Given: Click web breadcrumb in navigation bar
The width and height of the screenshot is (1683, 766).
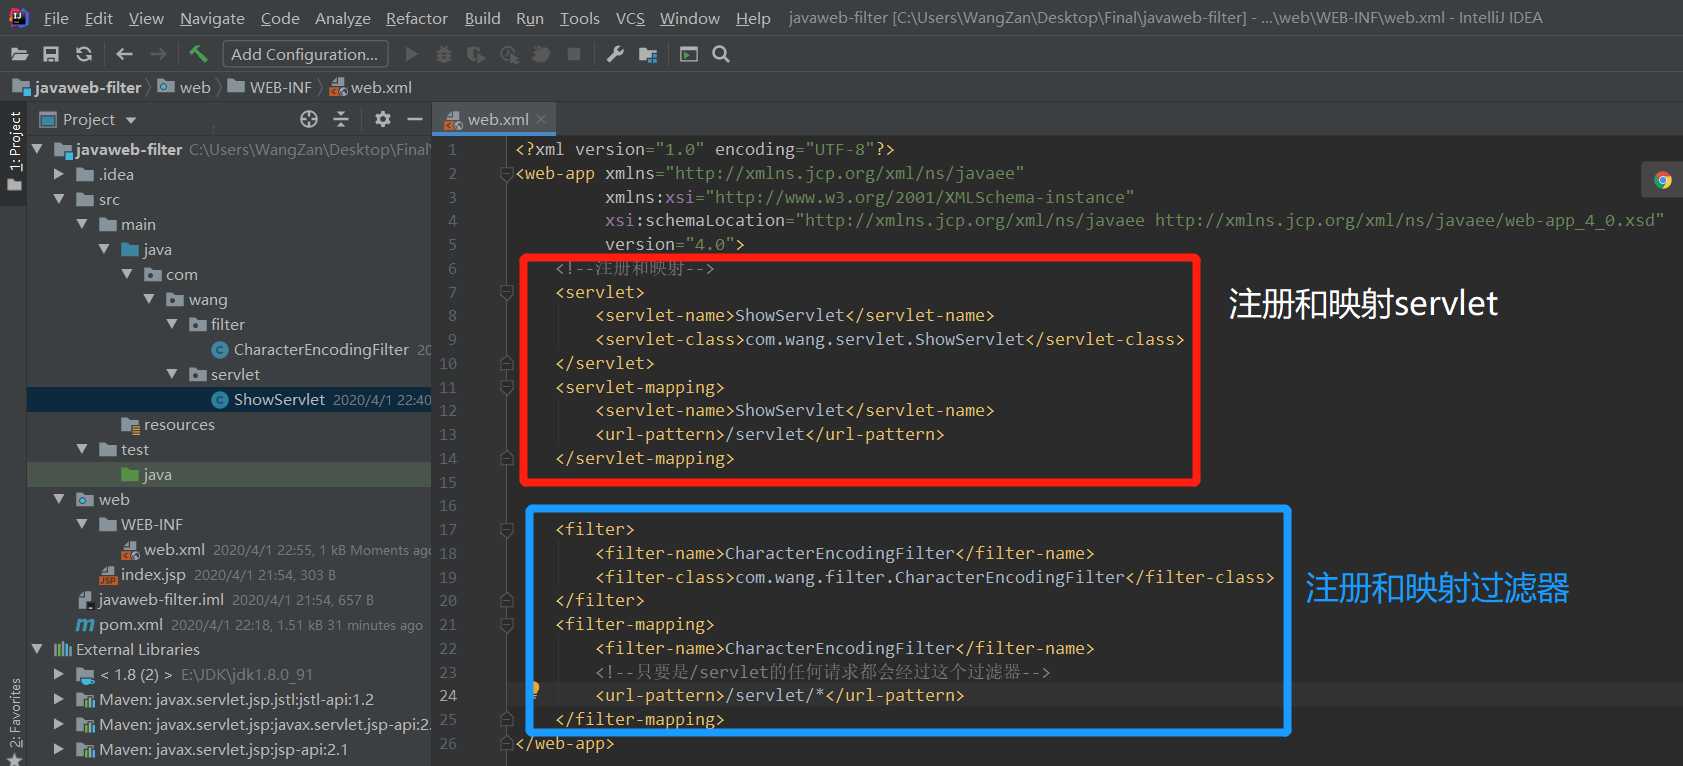Looking at the screenshot, I should coord(185,87).
